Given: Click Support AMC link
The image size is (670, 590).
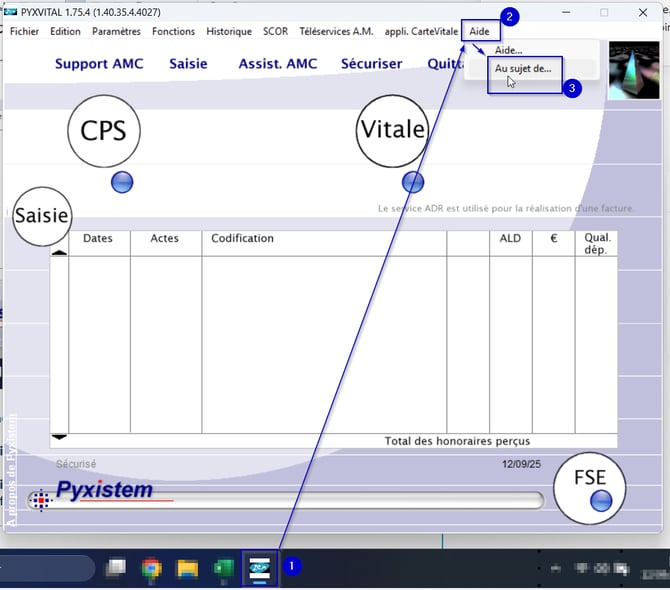Looking at the screenshot, I should [x=99, y=64].
